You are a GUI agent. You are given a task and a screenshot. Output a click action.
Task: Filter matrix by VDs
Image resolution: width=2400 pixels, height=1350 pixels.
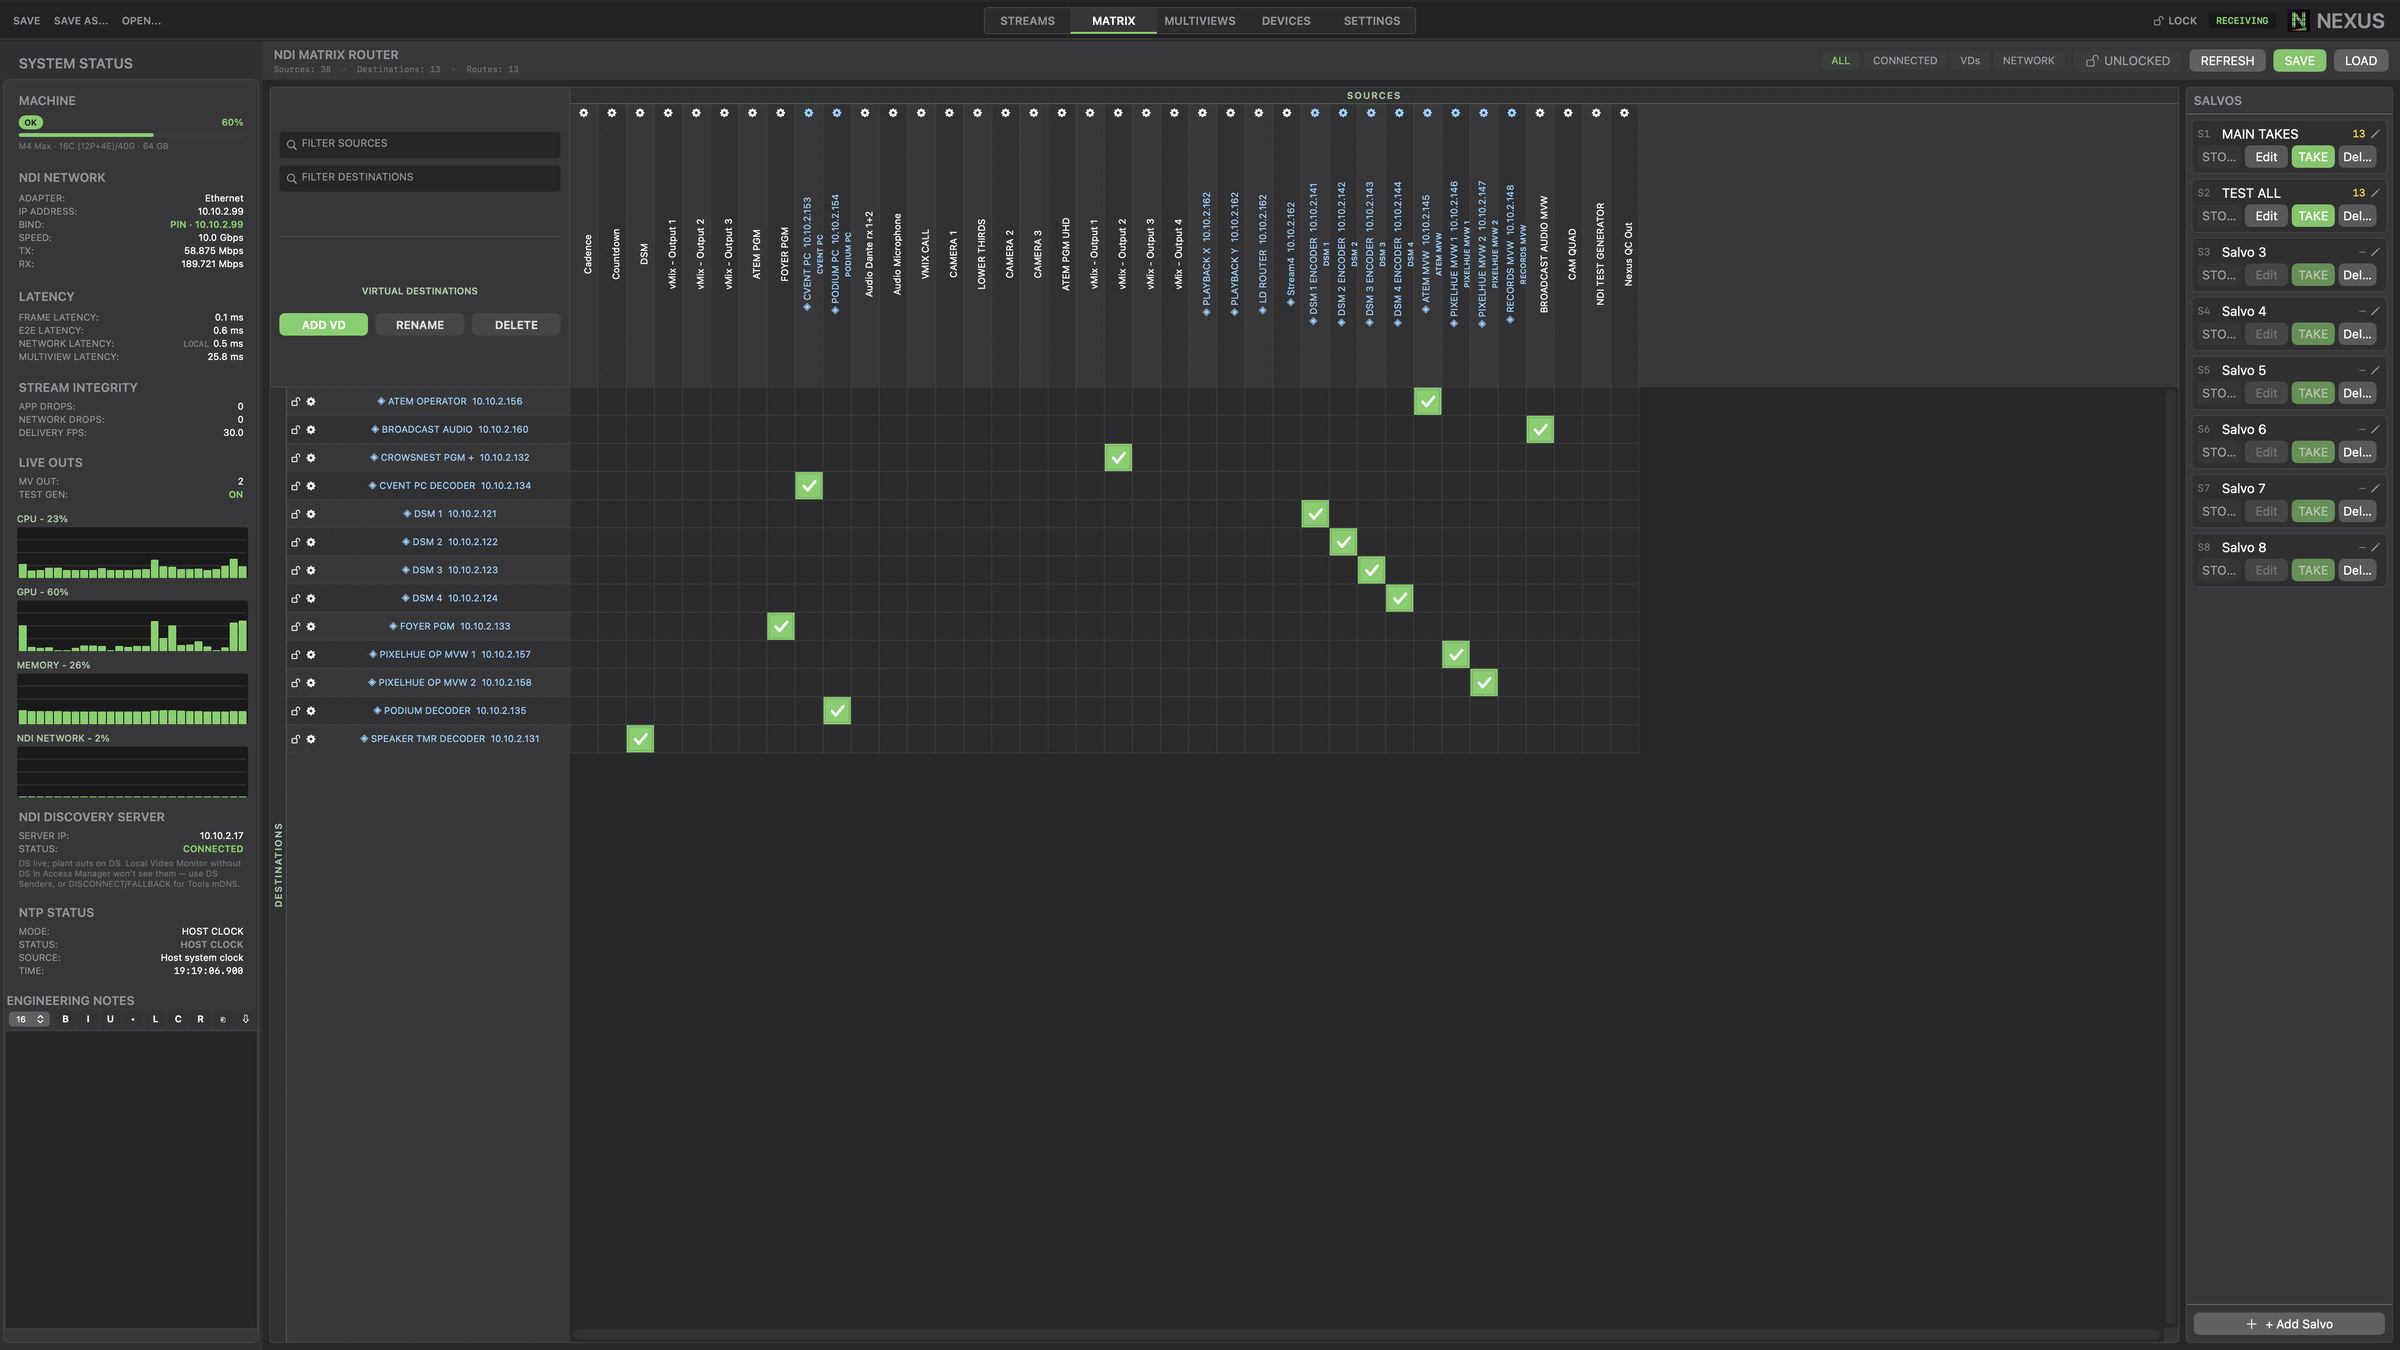click(1970, 61)
